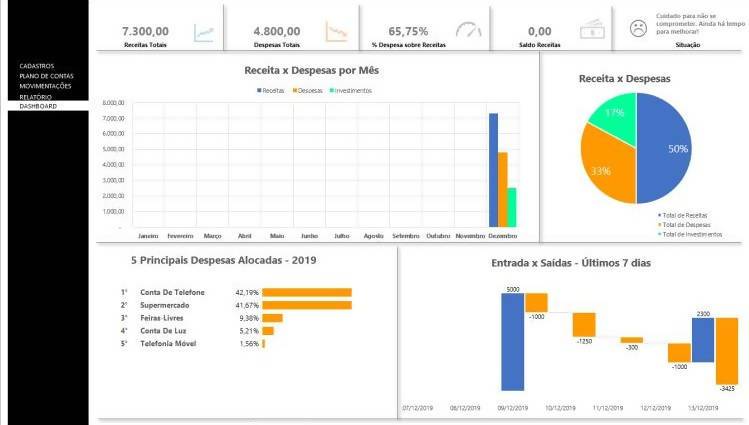Click the 41,67% bar for Supermercado
The width and height of the screenshot is (749, 425).
click(307, 305)
